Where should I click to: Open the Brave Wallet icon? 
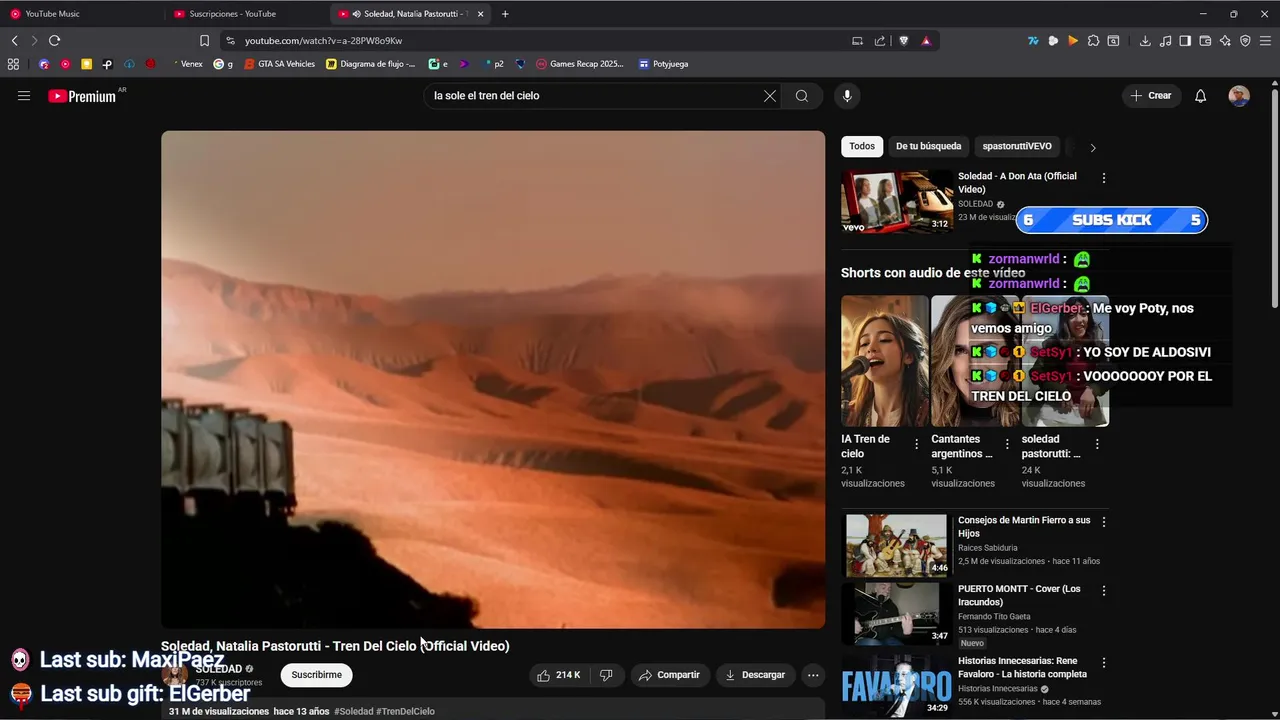click(x=1205, y=41)
